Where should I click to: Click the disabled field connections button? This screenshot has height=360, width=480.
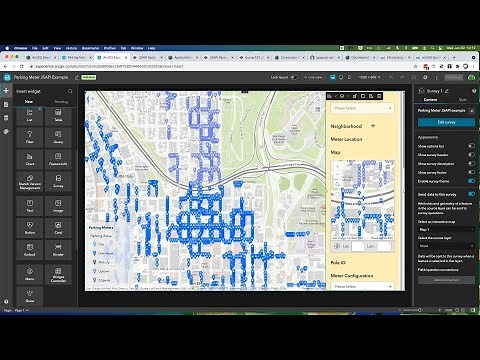(x=446, y=280)
